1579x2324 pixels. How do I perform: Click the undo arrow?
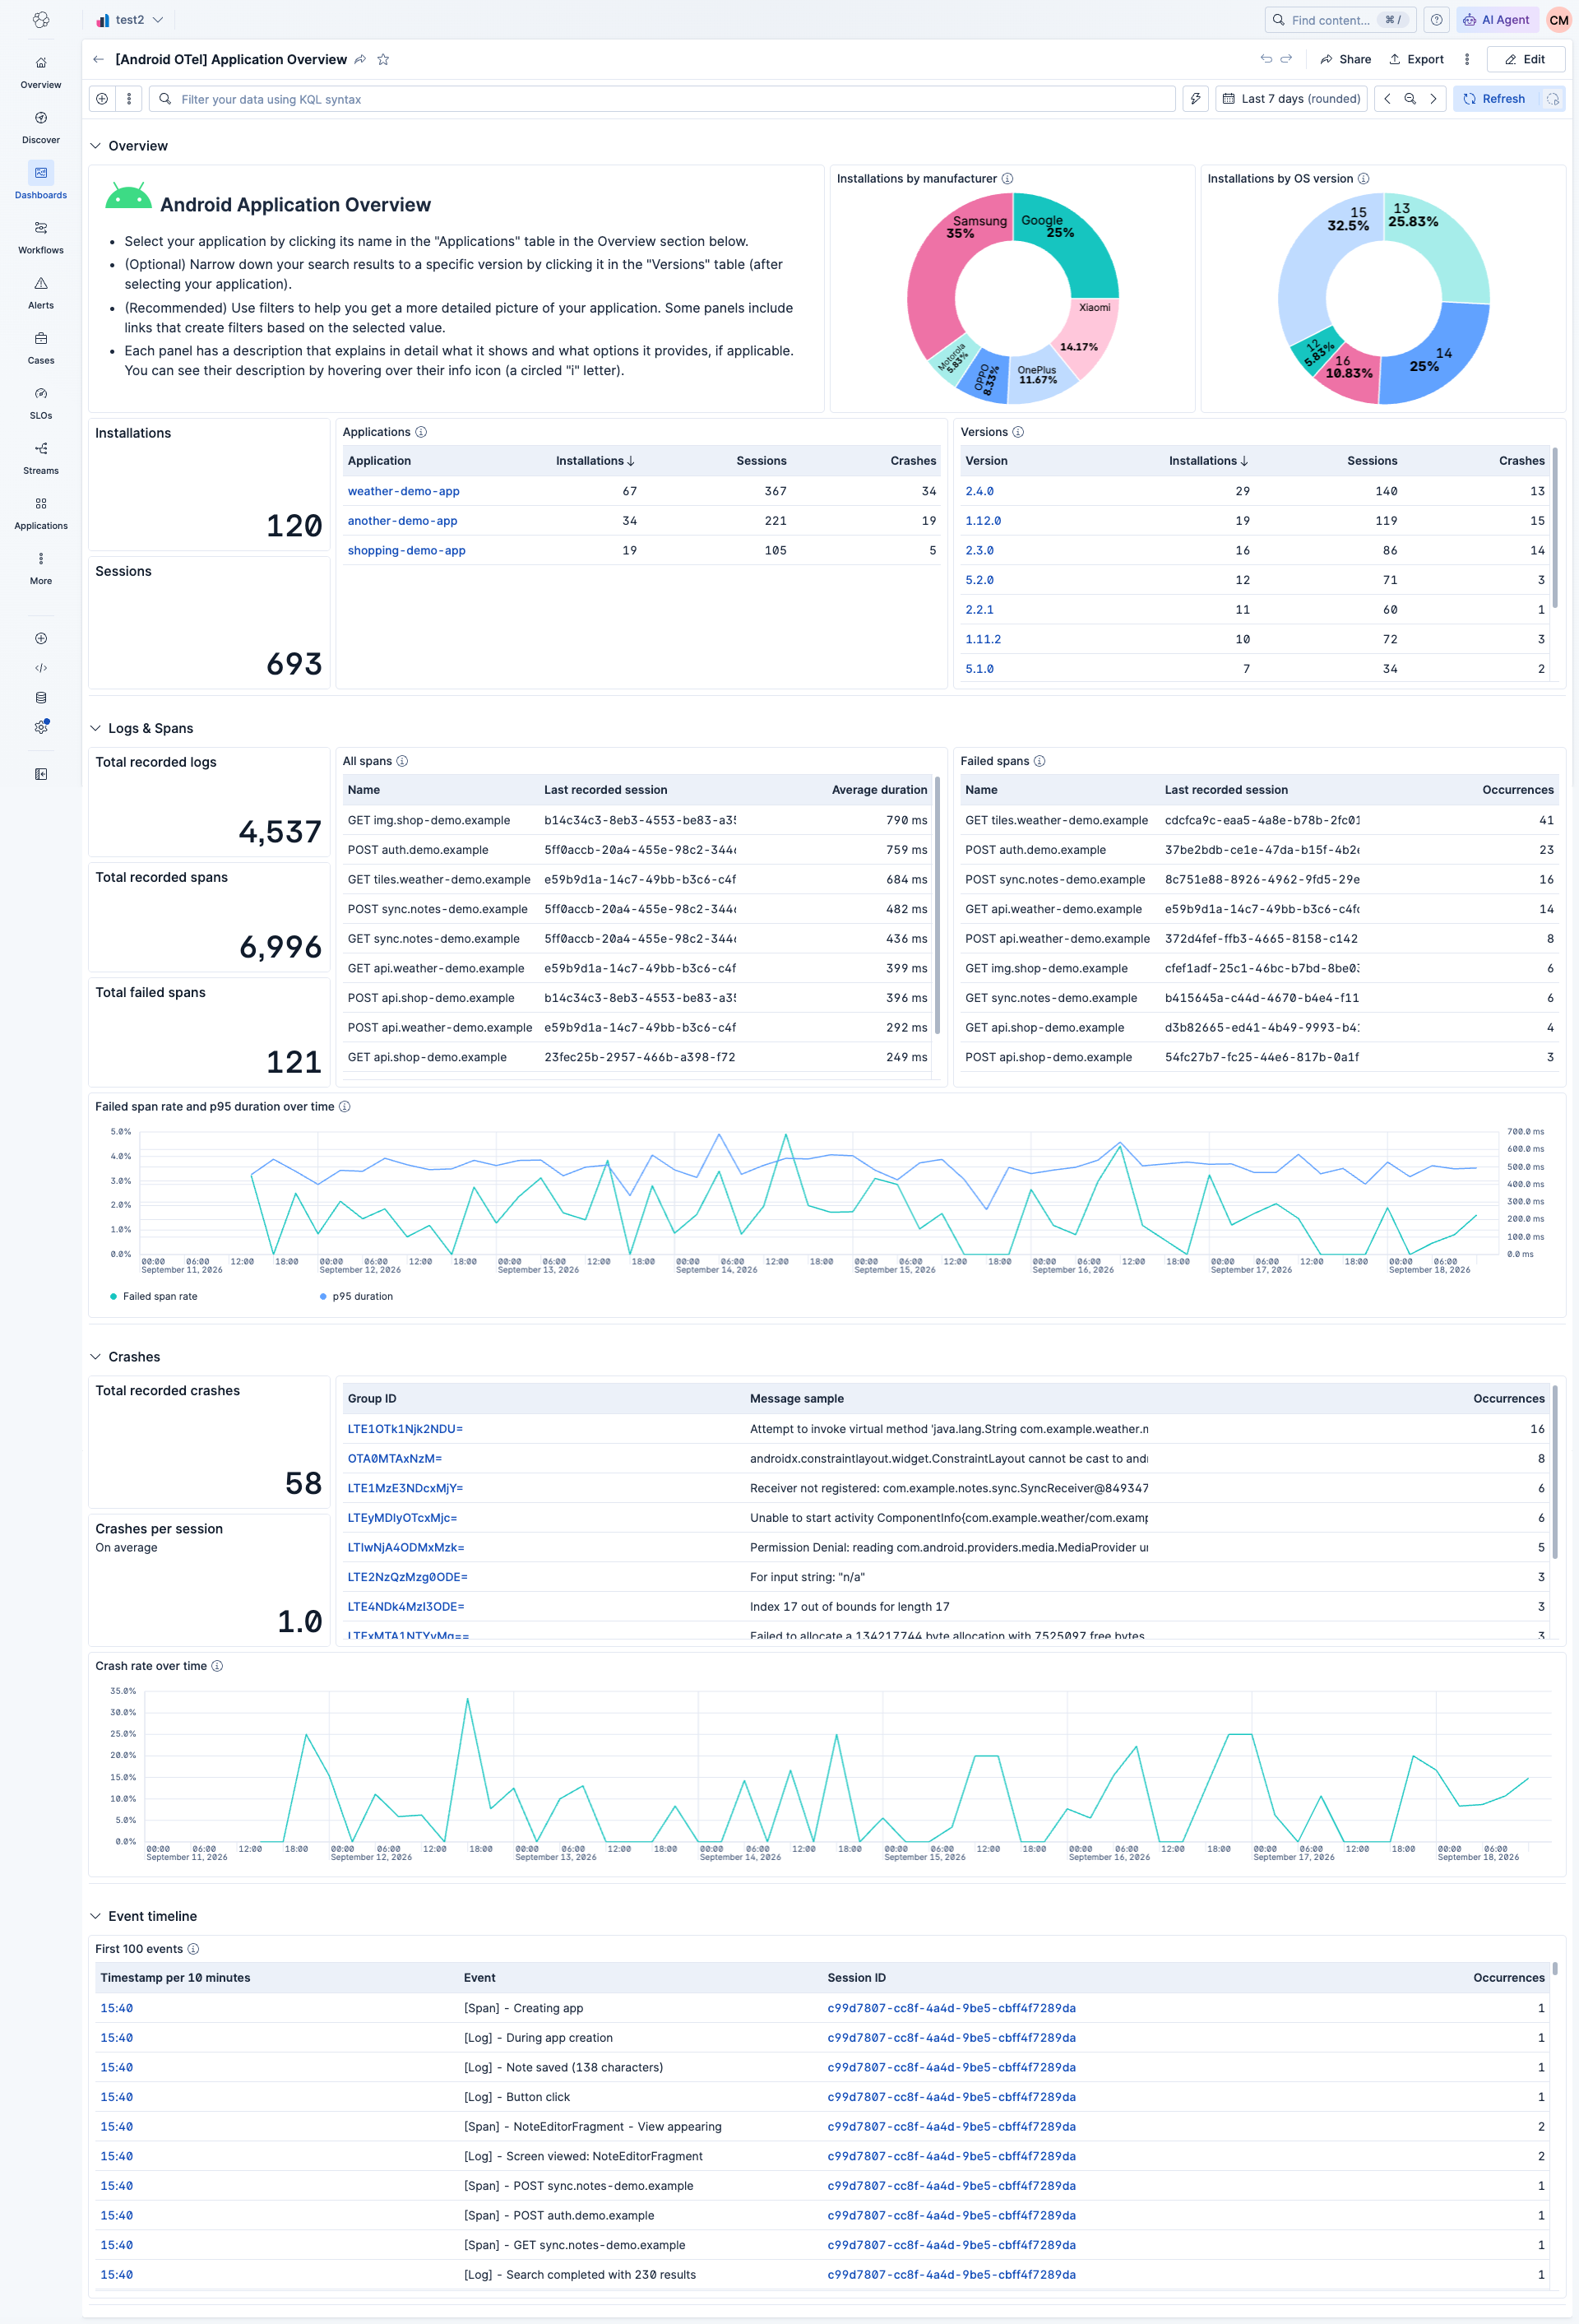[x=1266, y=59]
